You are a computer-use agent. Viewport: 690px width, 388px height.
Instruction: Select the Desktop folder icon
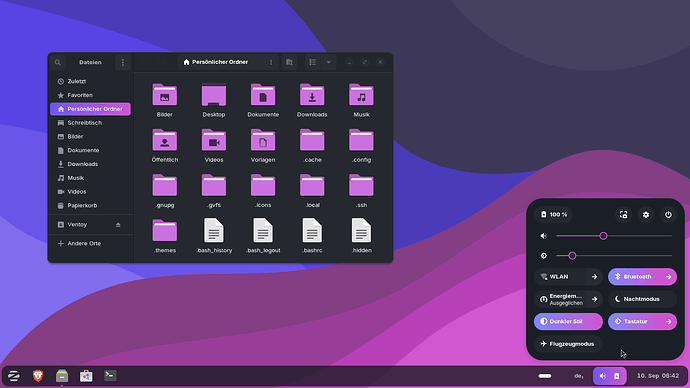[214, 95]
